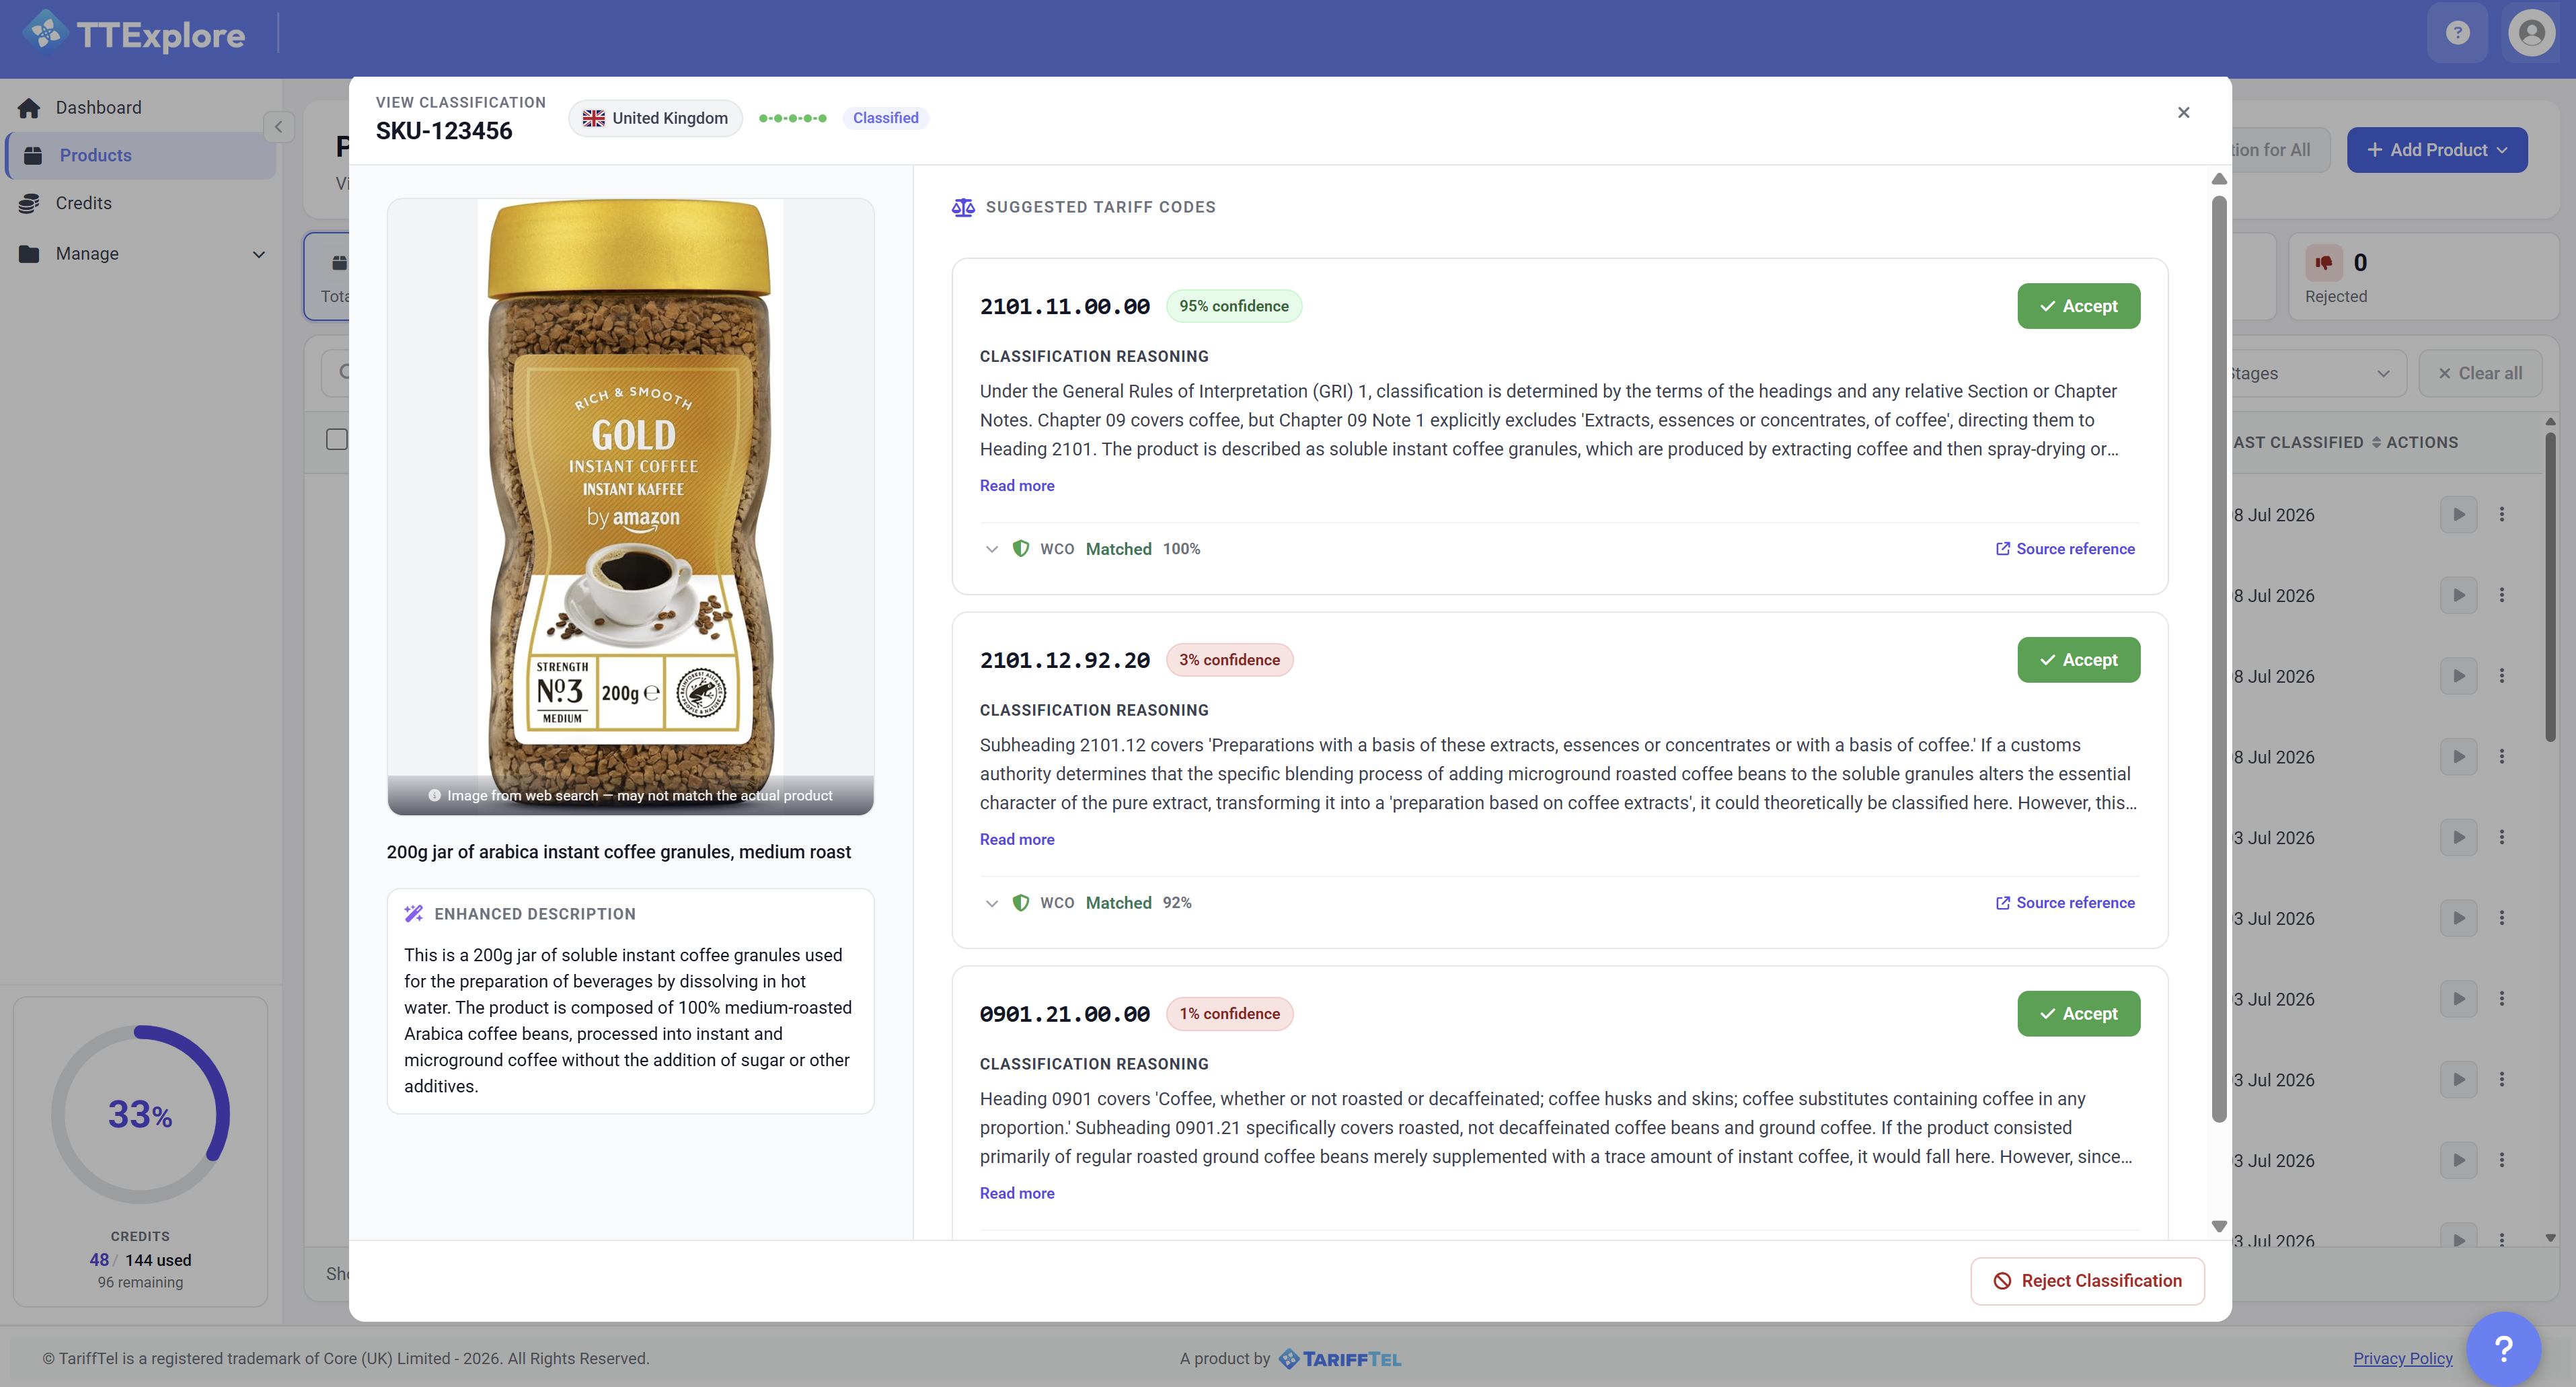The image size is (2576, 1387).
Task: Click the play button on the first 3 Jul 2026 row
Action: pos(2458,838)
